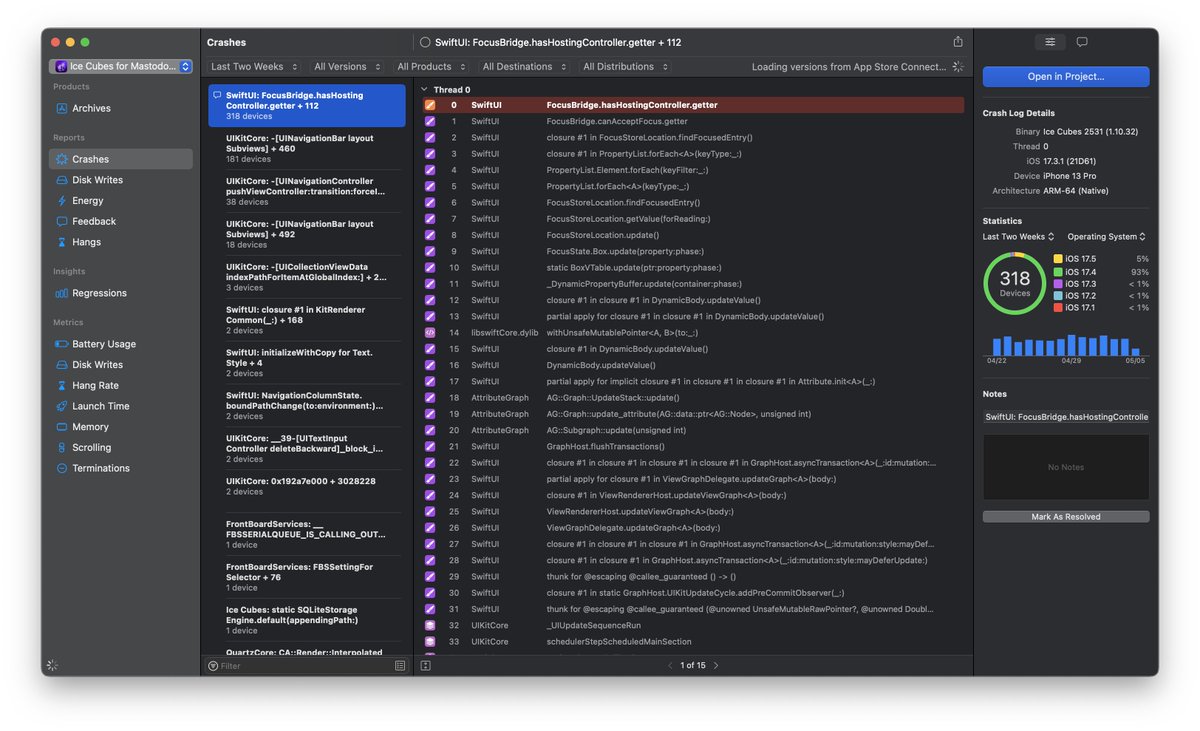
Task: Go to the previous crash log
Action: 670,665
